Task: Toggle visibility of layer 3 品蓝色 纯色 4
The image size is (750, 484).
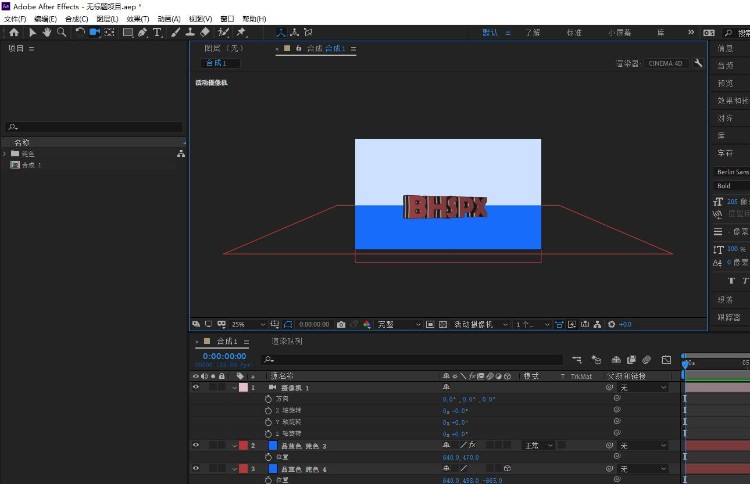Action: (x=195, y=468)
